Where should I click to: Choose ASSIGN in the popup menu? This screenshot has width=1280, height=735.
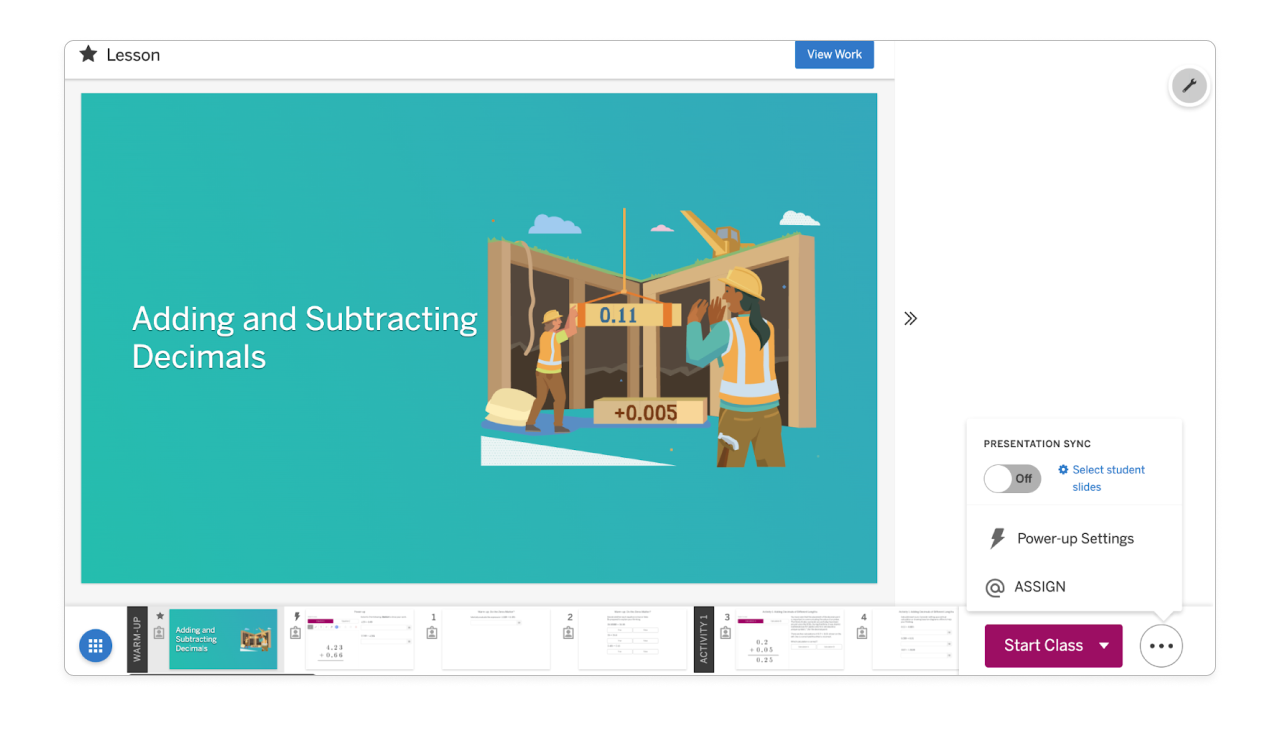coord(1039,587)
